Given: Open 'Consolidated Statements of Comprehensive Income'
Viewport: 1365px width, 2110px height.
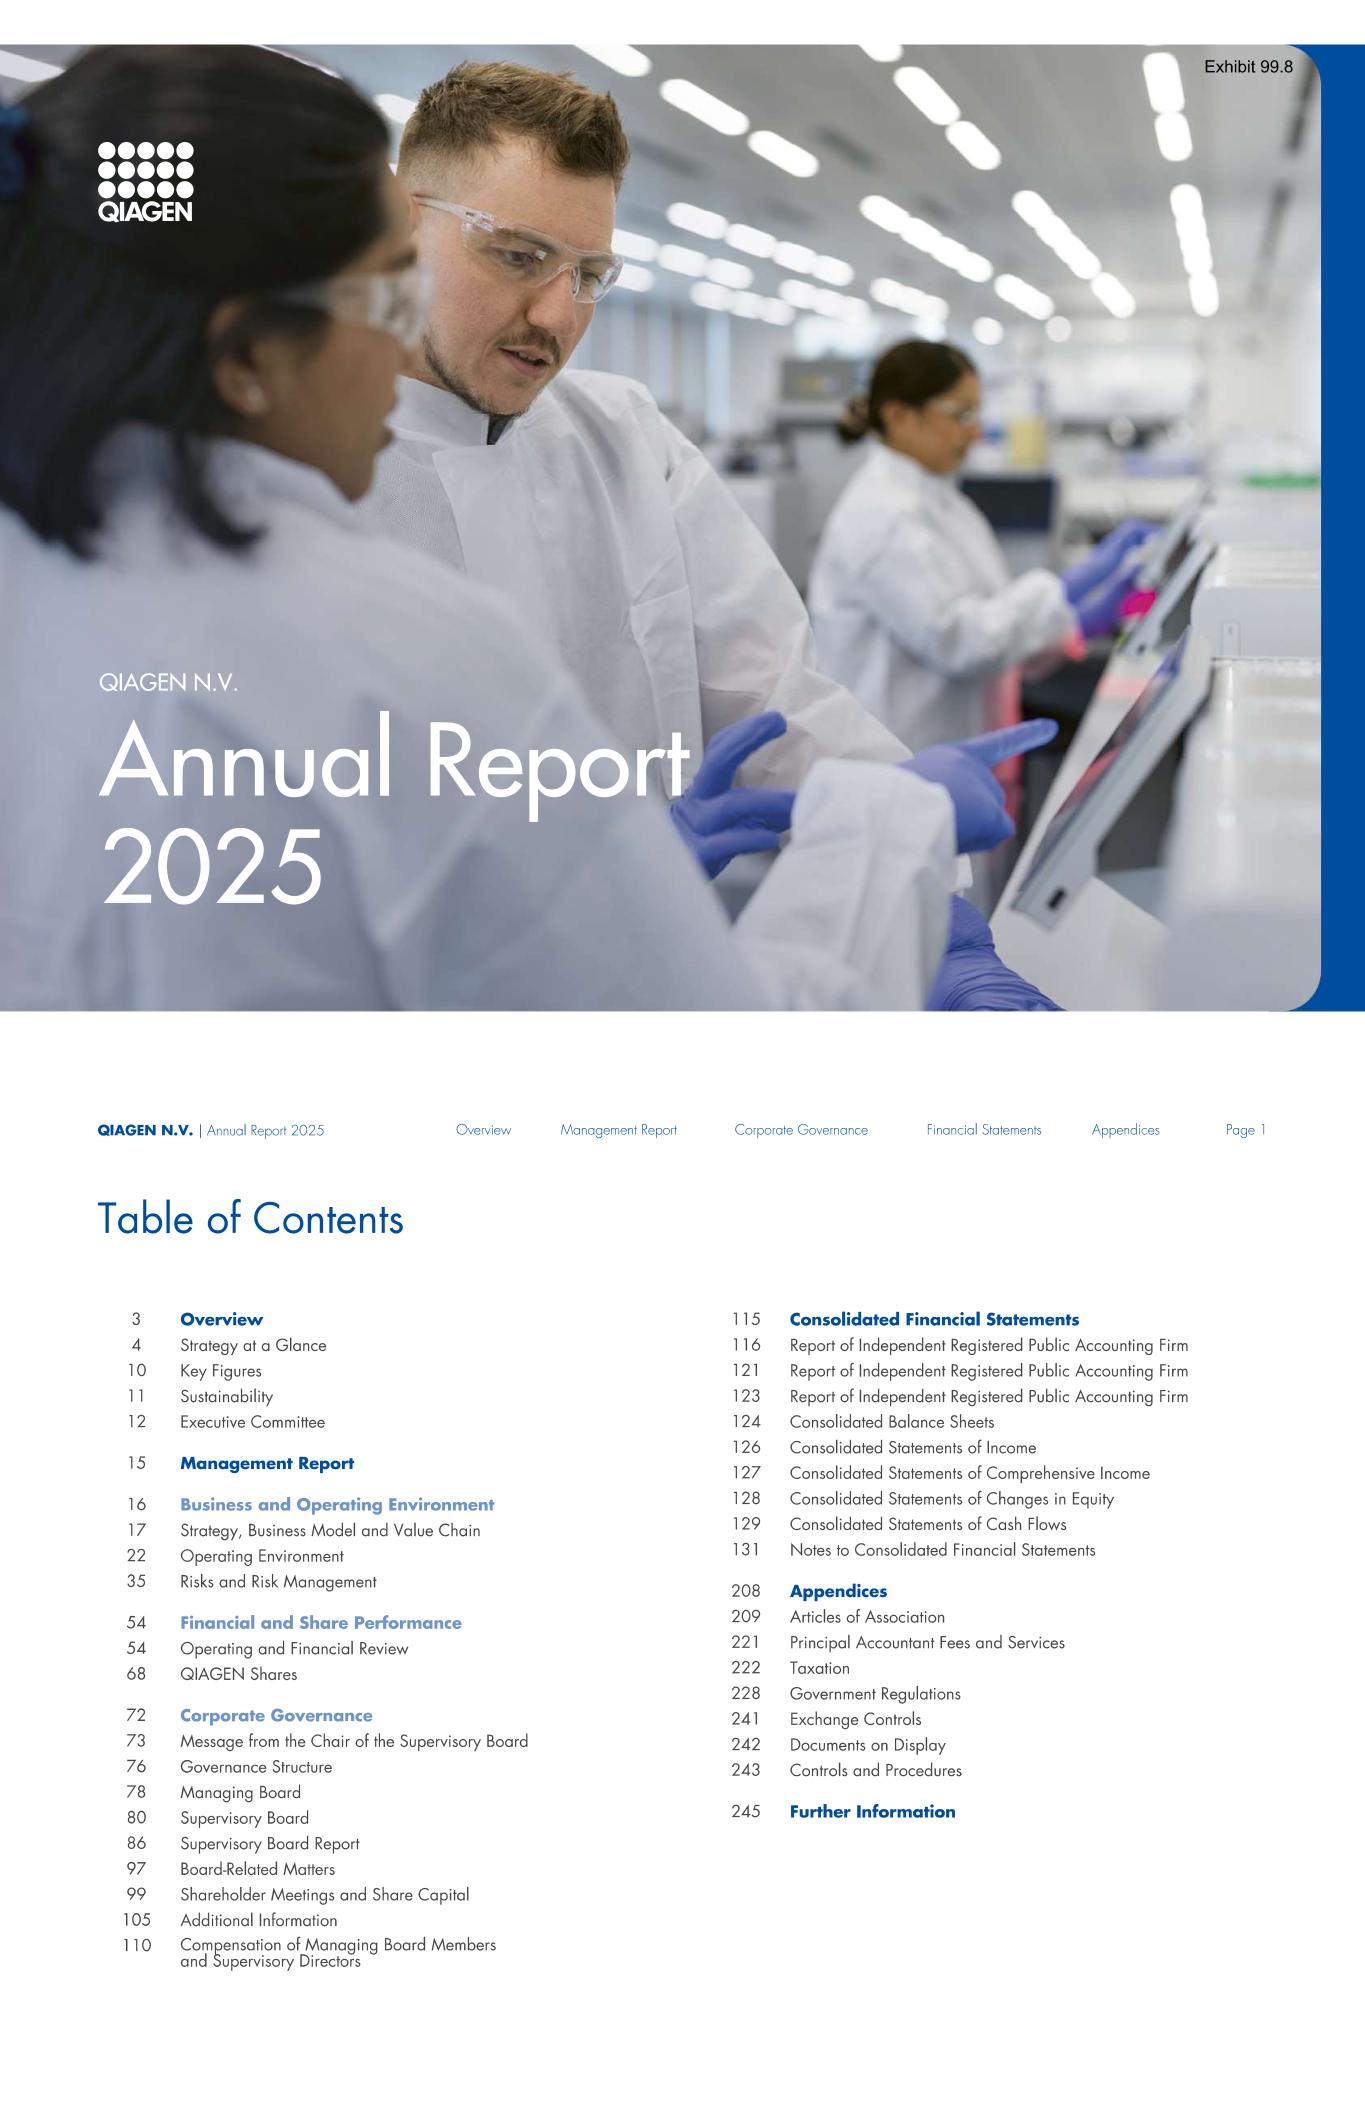Looking at the screenshot, I should coord(970,1474).
